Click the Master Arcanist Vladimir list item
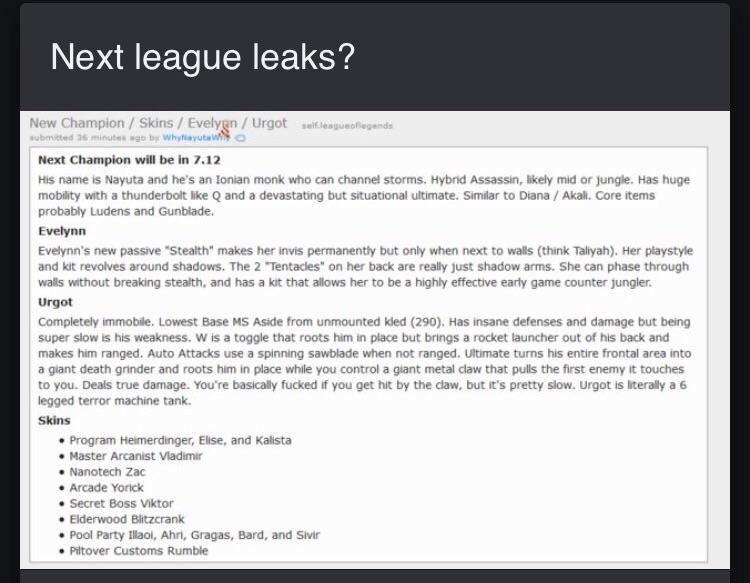Screen dimensions: 750x583 point(136,456)
